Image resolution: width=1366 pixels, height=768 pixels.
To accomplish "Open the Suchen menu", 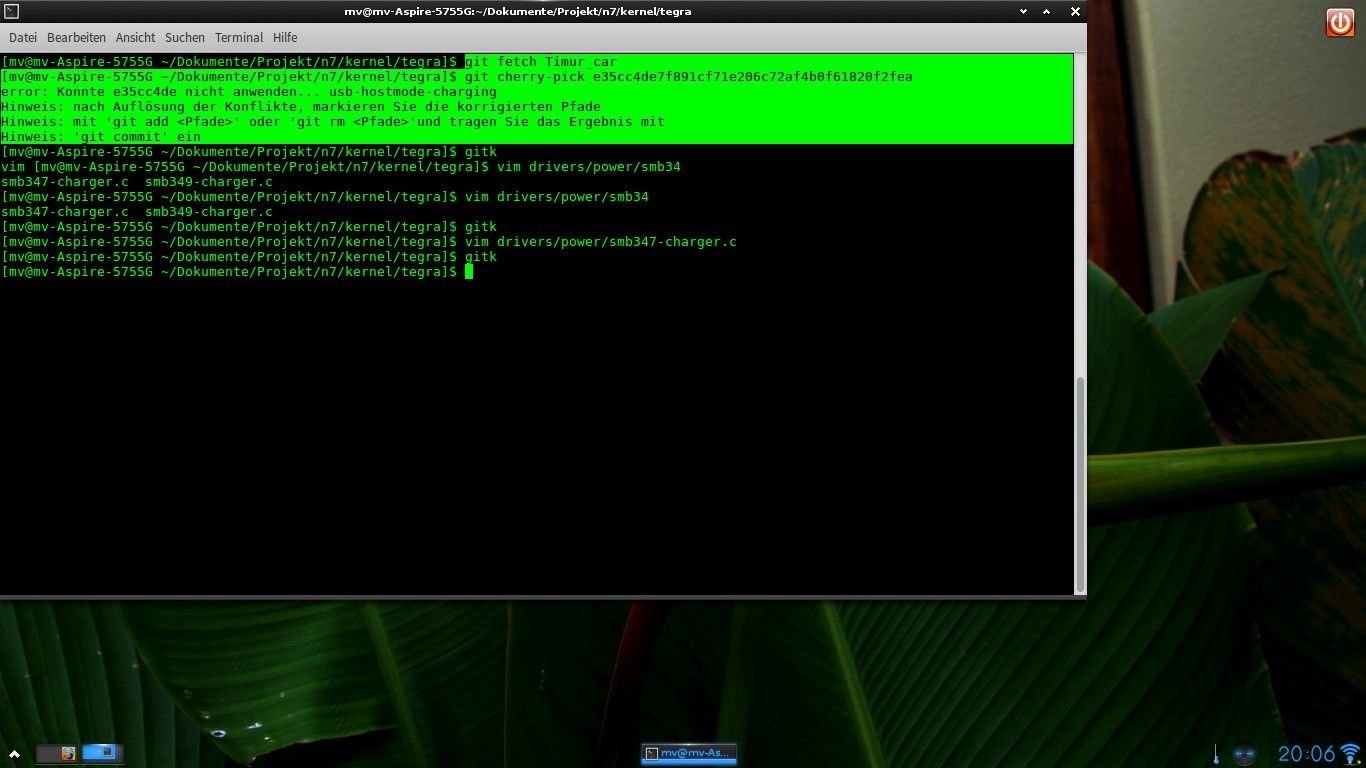I will 185,38.
